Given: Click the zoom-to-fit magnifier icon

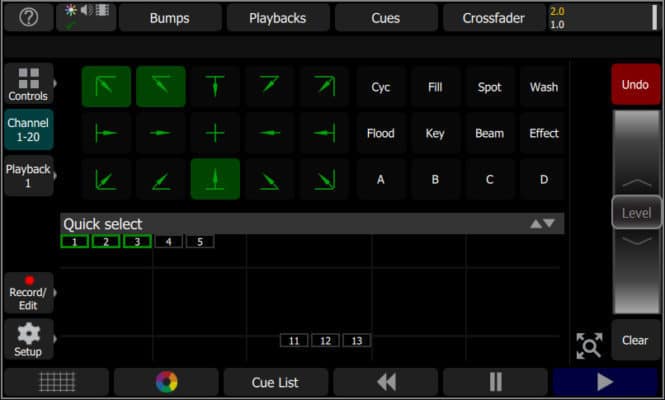Looking at the screenshot, I should point(589,345).
